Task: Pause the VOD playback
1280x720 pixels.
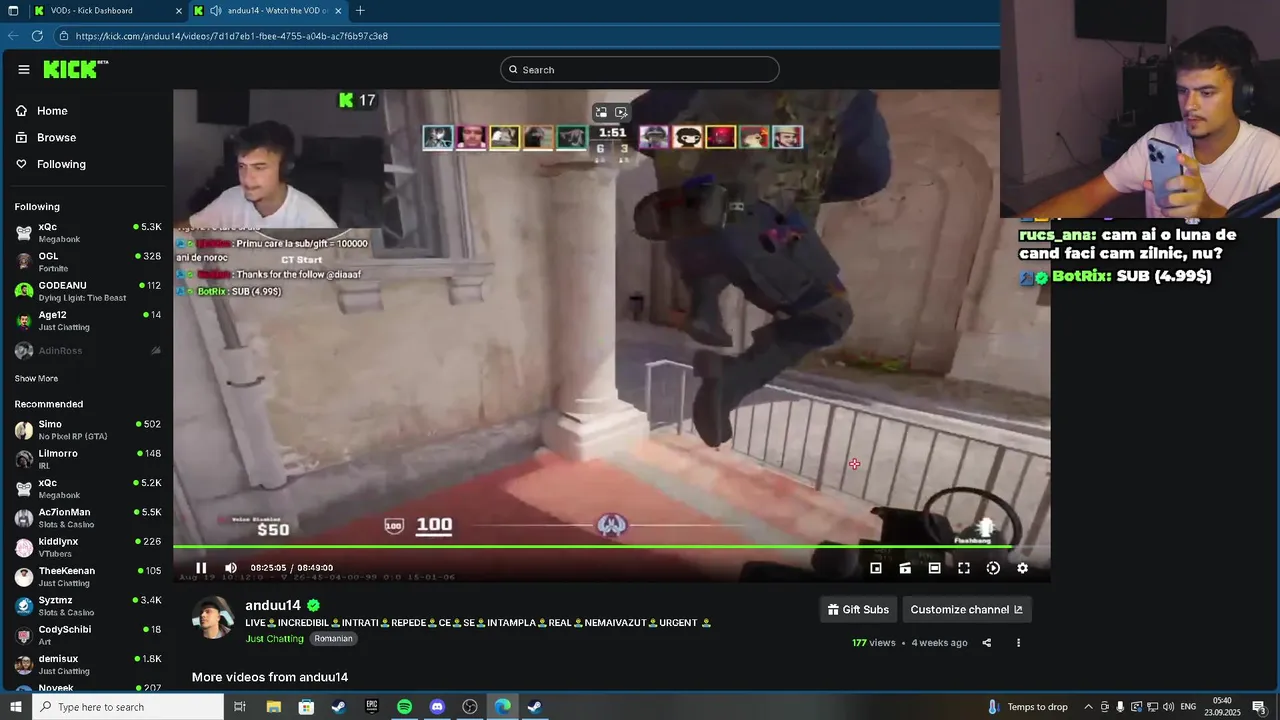Action: 201,568
